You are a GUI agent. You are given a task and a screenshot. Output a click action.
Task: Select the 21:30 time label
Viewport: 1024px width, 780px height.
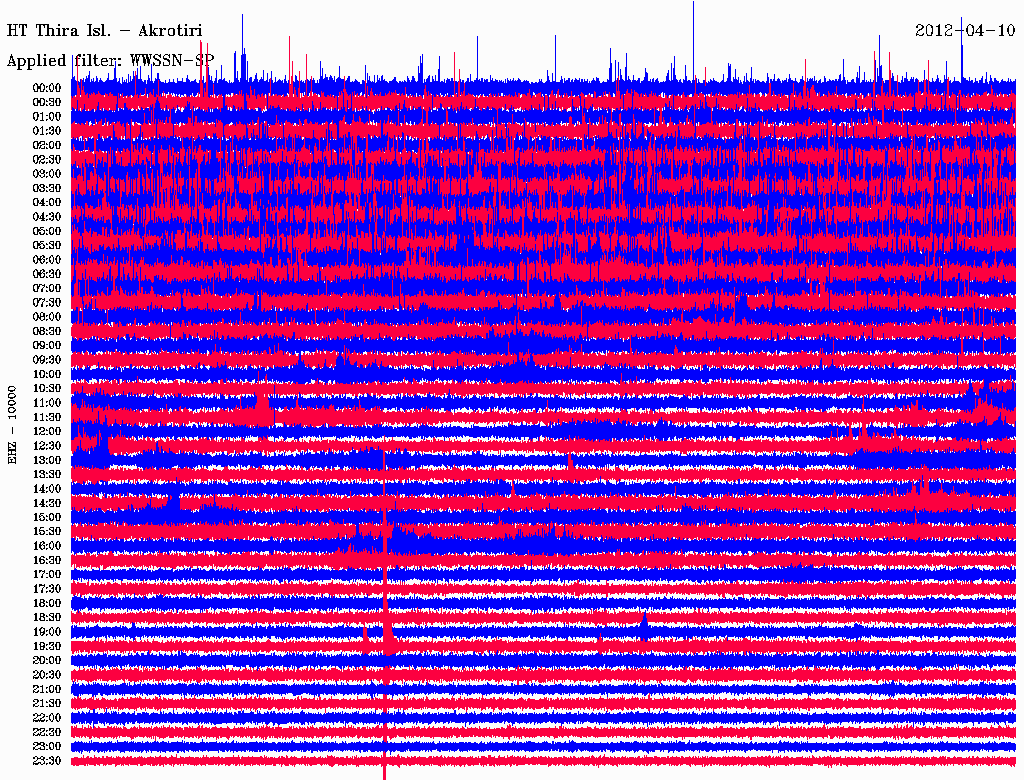[x=47, y=704]
